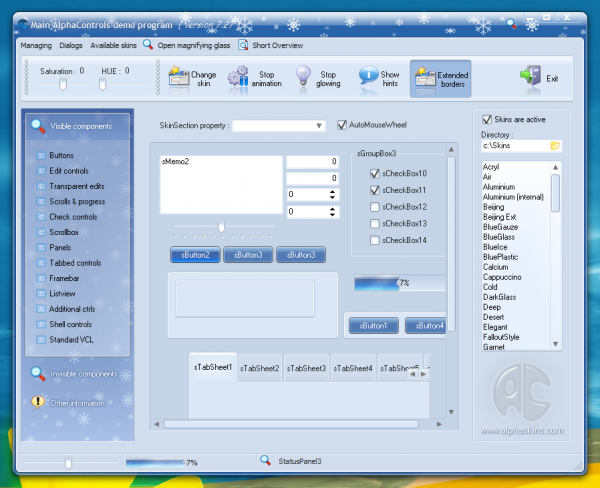Open the Available skins menu
This screenshot has height=488, width=600.
pos(113,45)
